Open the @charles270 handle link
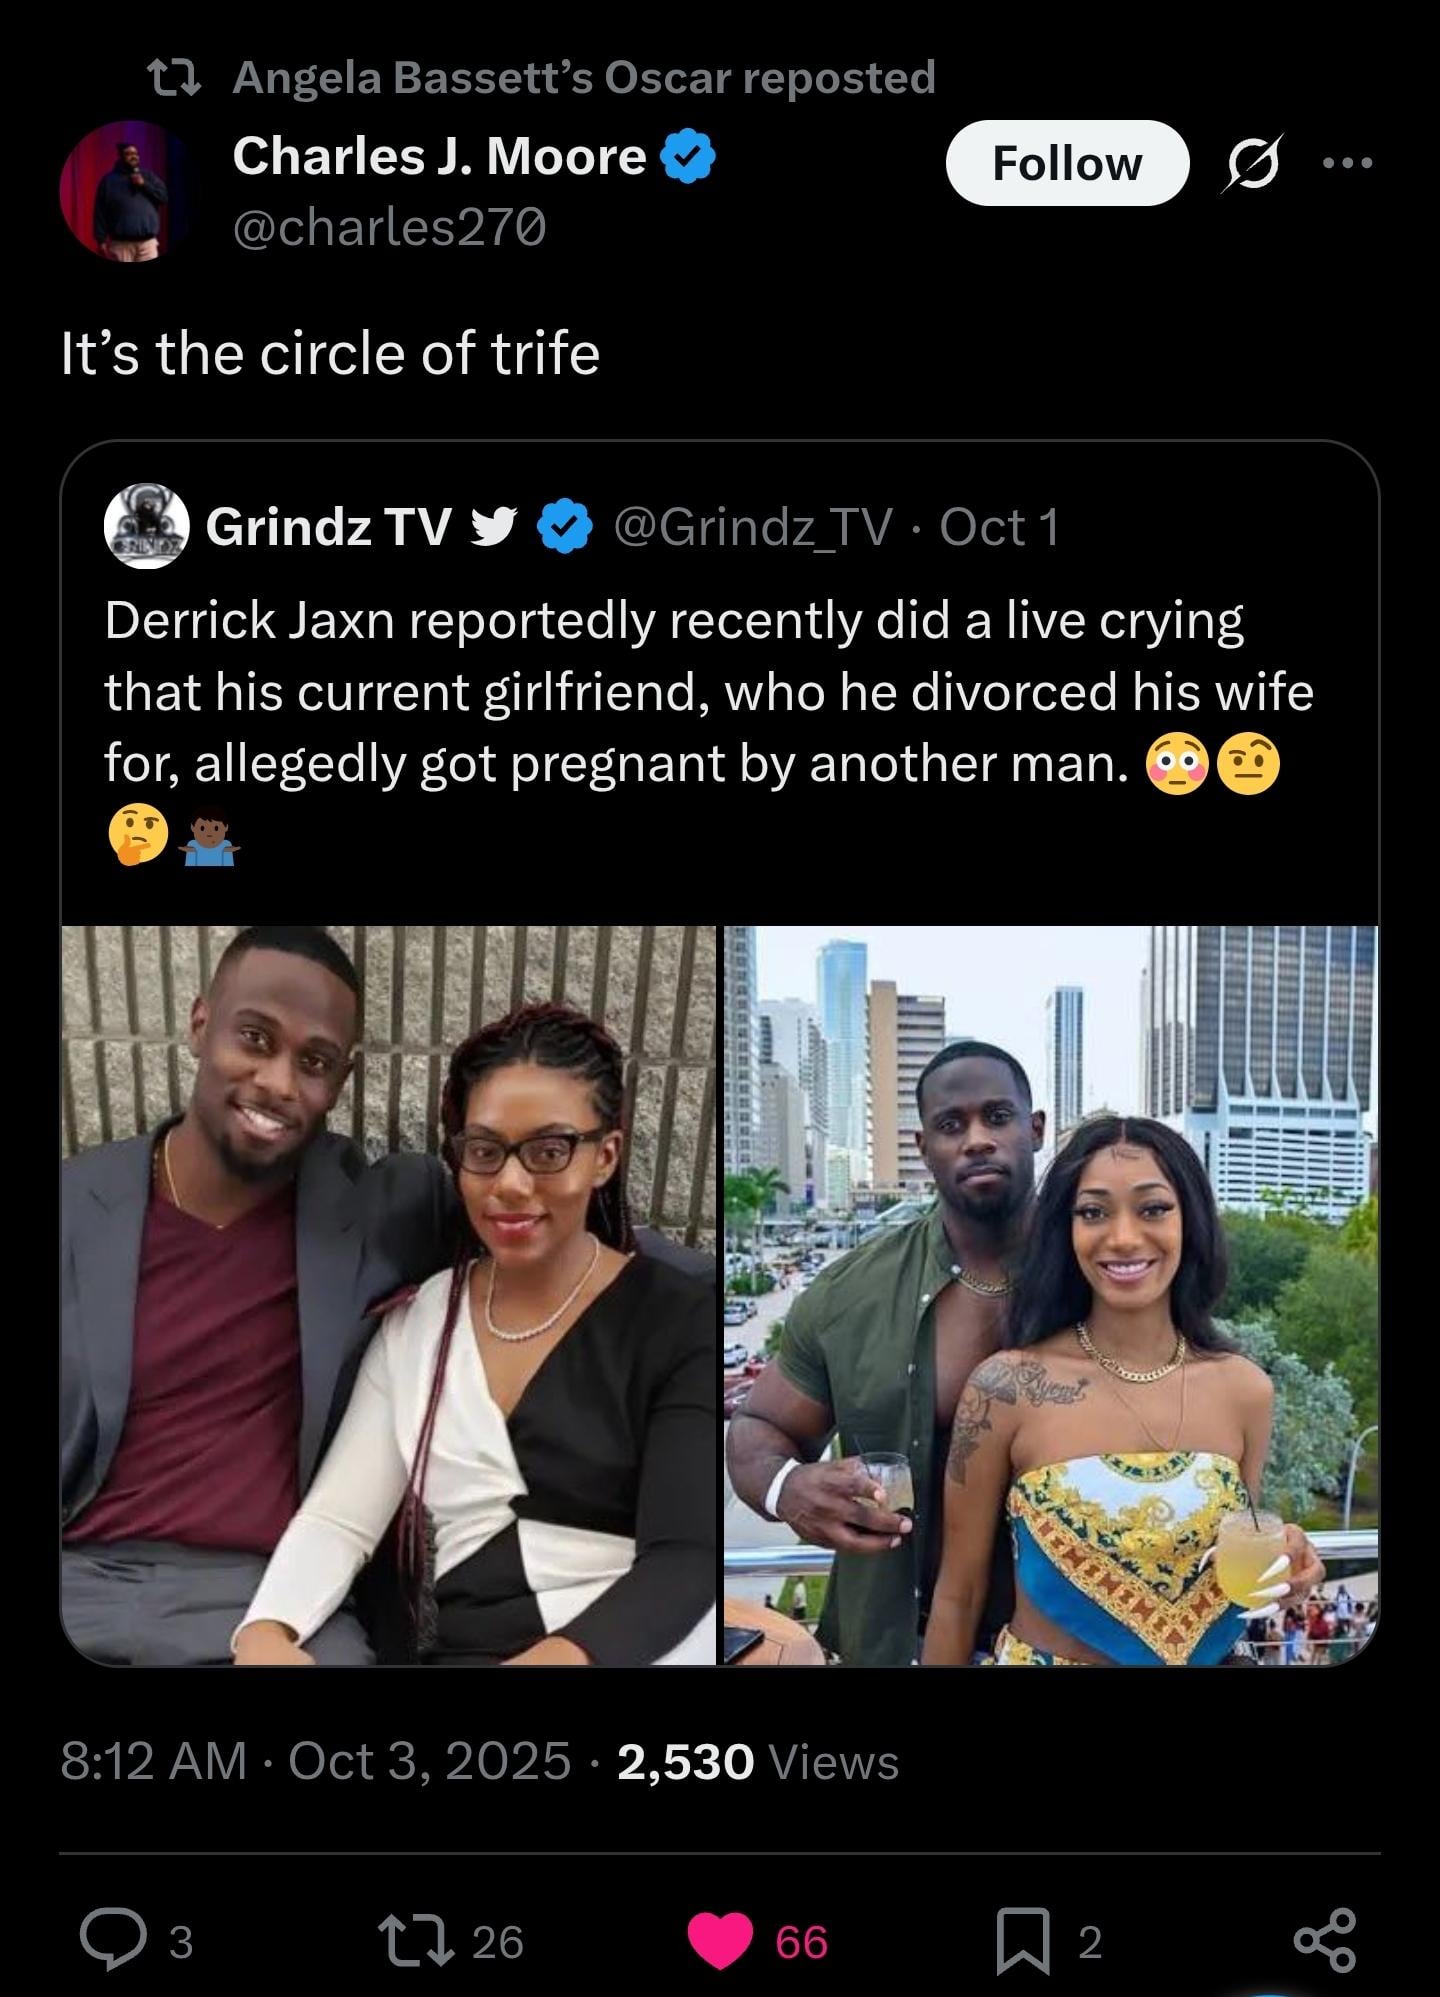This screenshot has height=1997, width=1440. tap(389, 227)
